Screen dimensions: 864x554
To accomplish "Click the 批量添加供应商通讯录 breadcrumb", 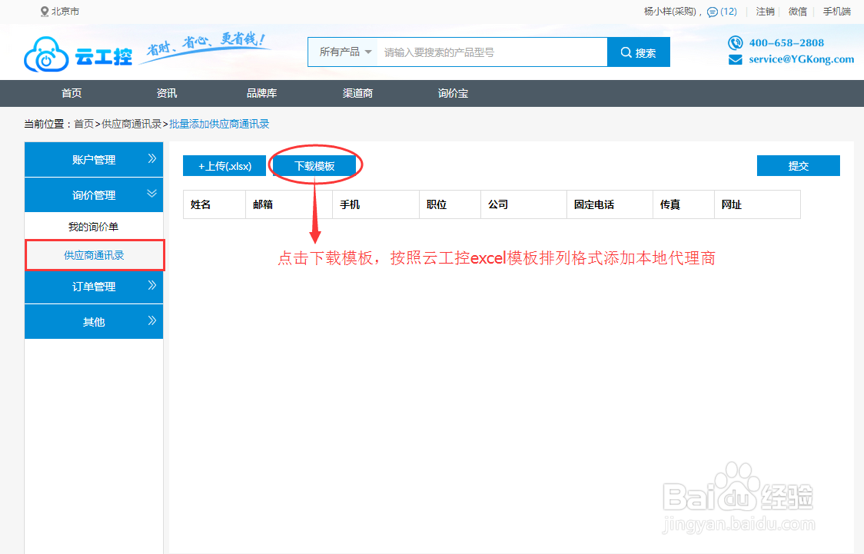I will click(219, 124).
